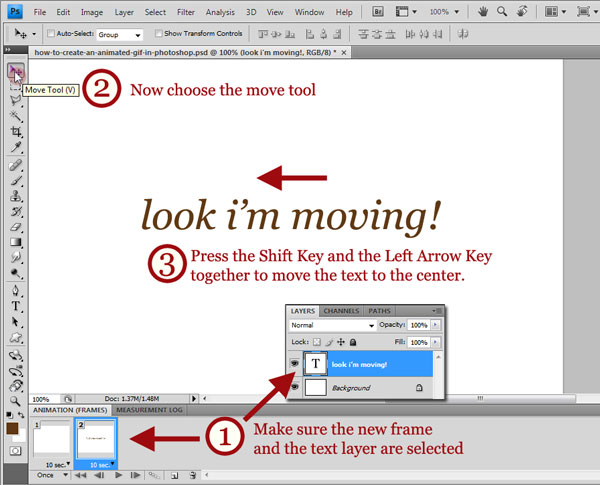
Task: Click the Hand tool in the top bar
Action: click(x=484, y=12)
